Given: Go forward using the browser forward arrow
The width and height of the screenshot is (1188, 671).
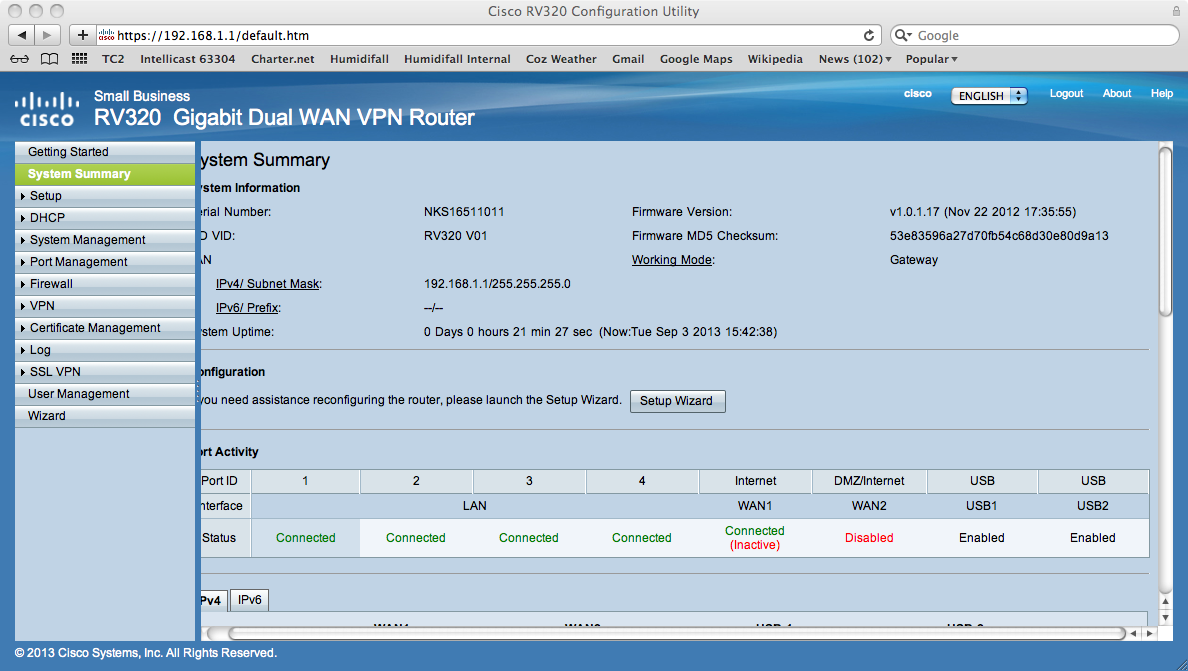Looking at the screenshot, I should tap(47, 35).
